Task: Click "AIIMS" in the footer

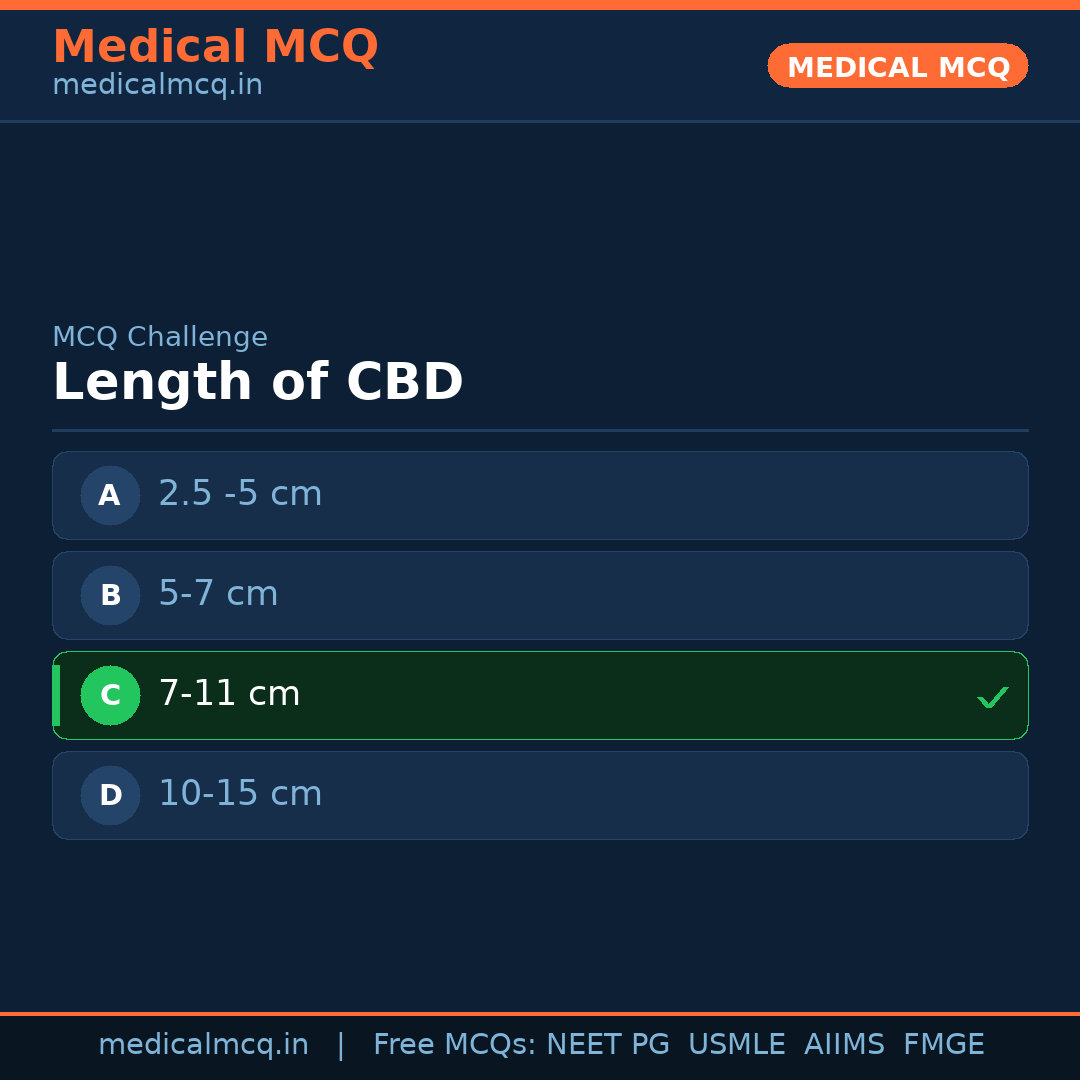Action: point(843,1045)
